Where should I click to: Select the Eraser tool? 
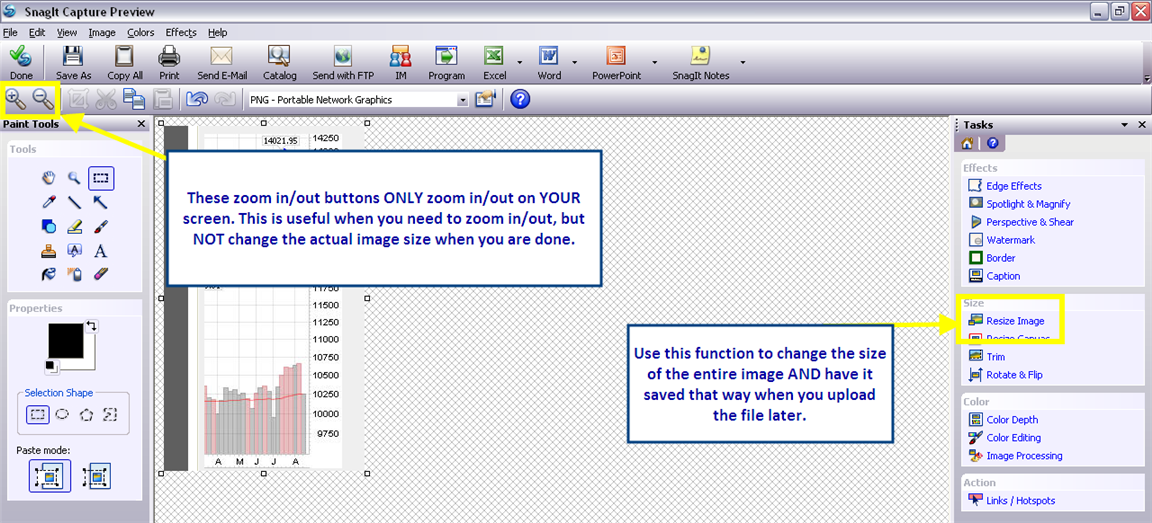tap(101, 275)
